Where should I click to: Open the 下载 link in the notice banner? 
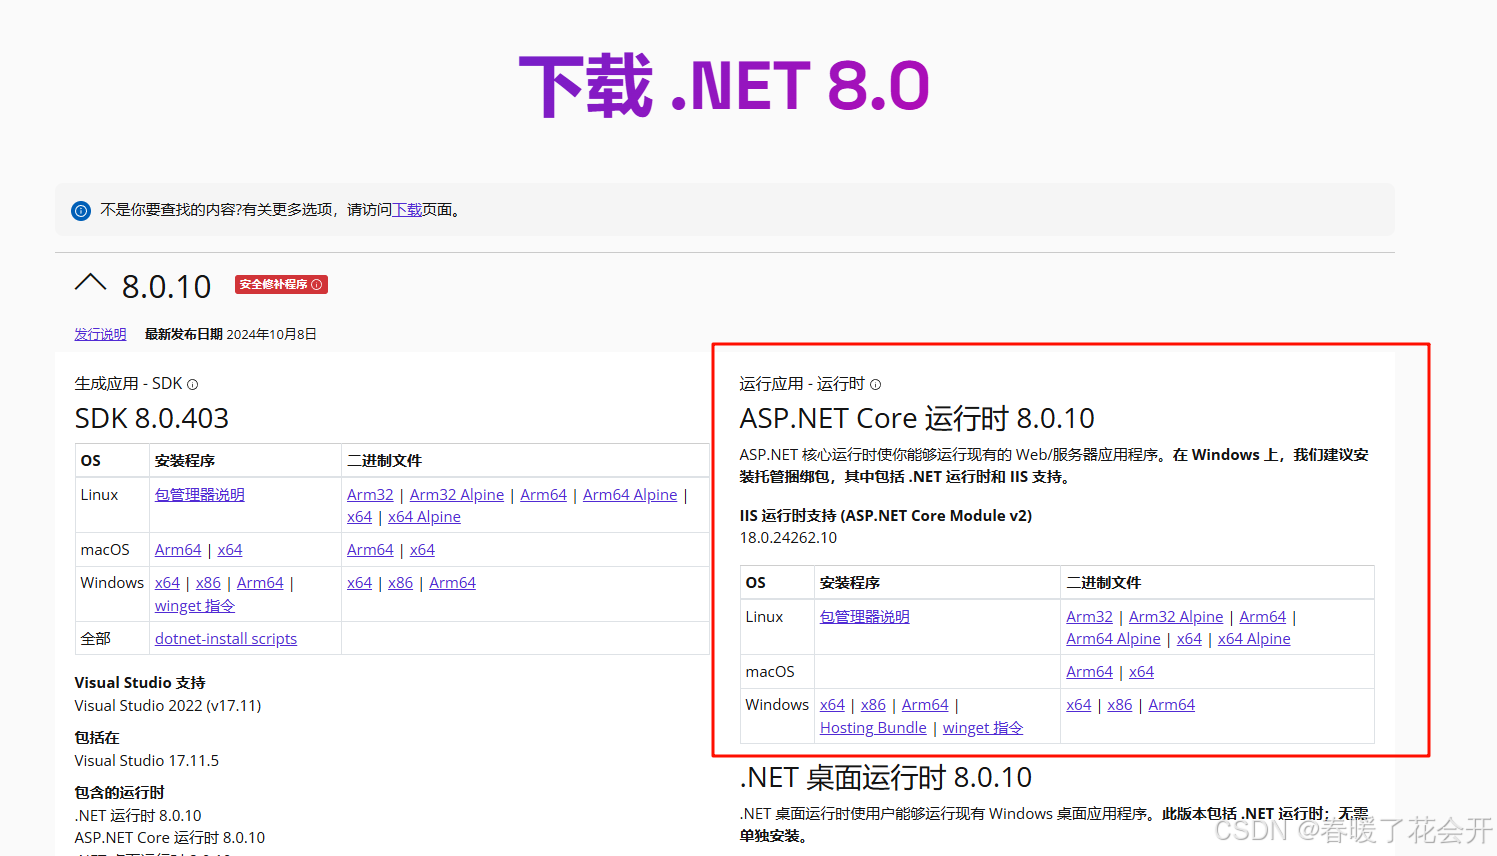click(x=407, y=210)
